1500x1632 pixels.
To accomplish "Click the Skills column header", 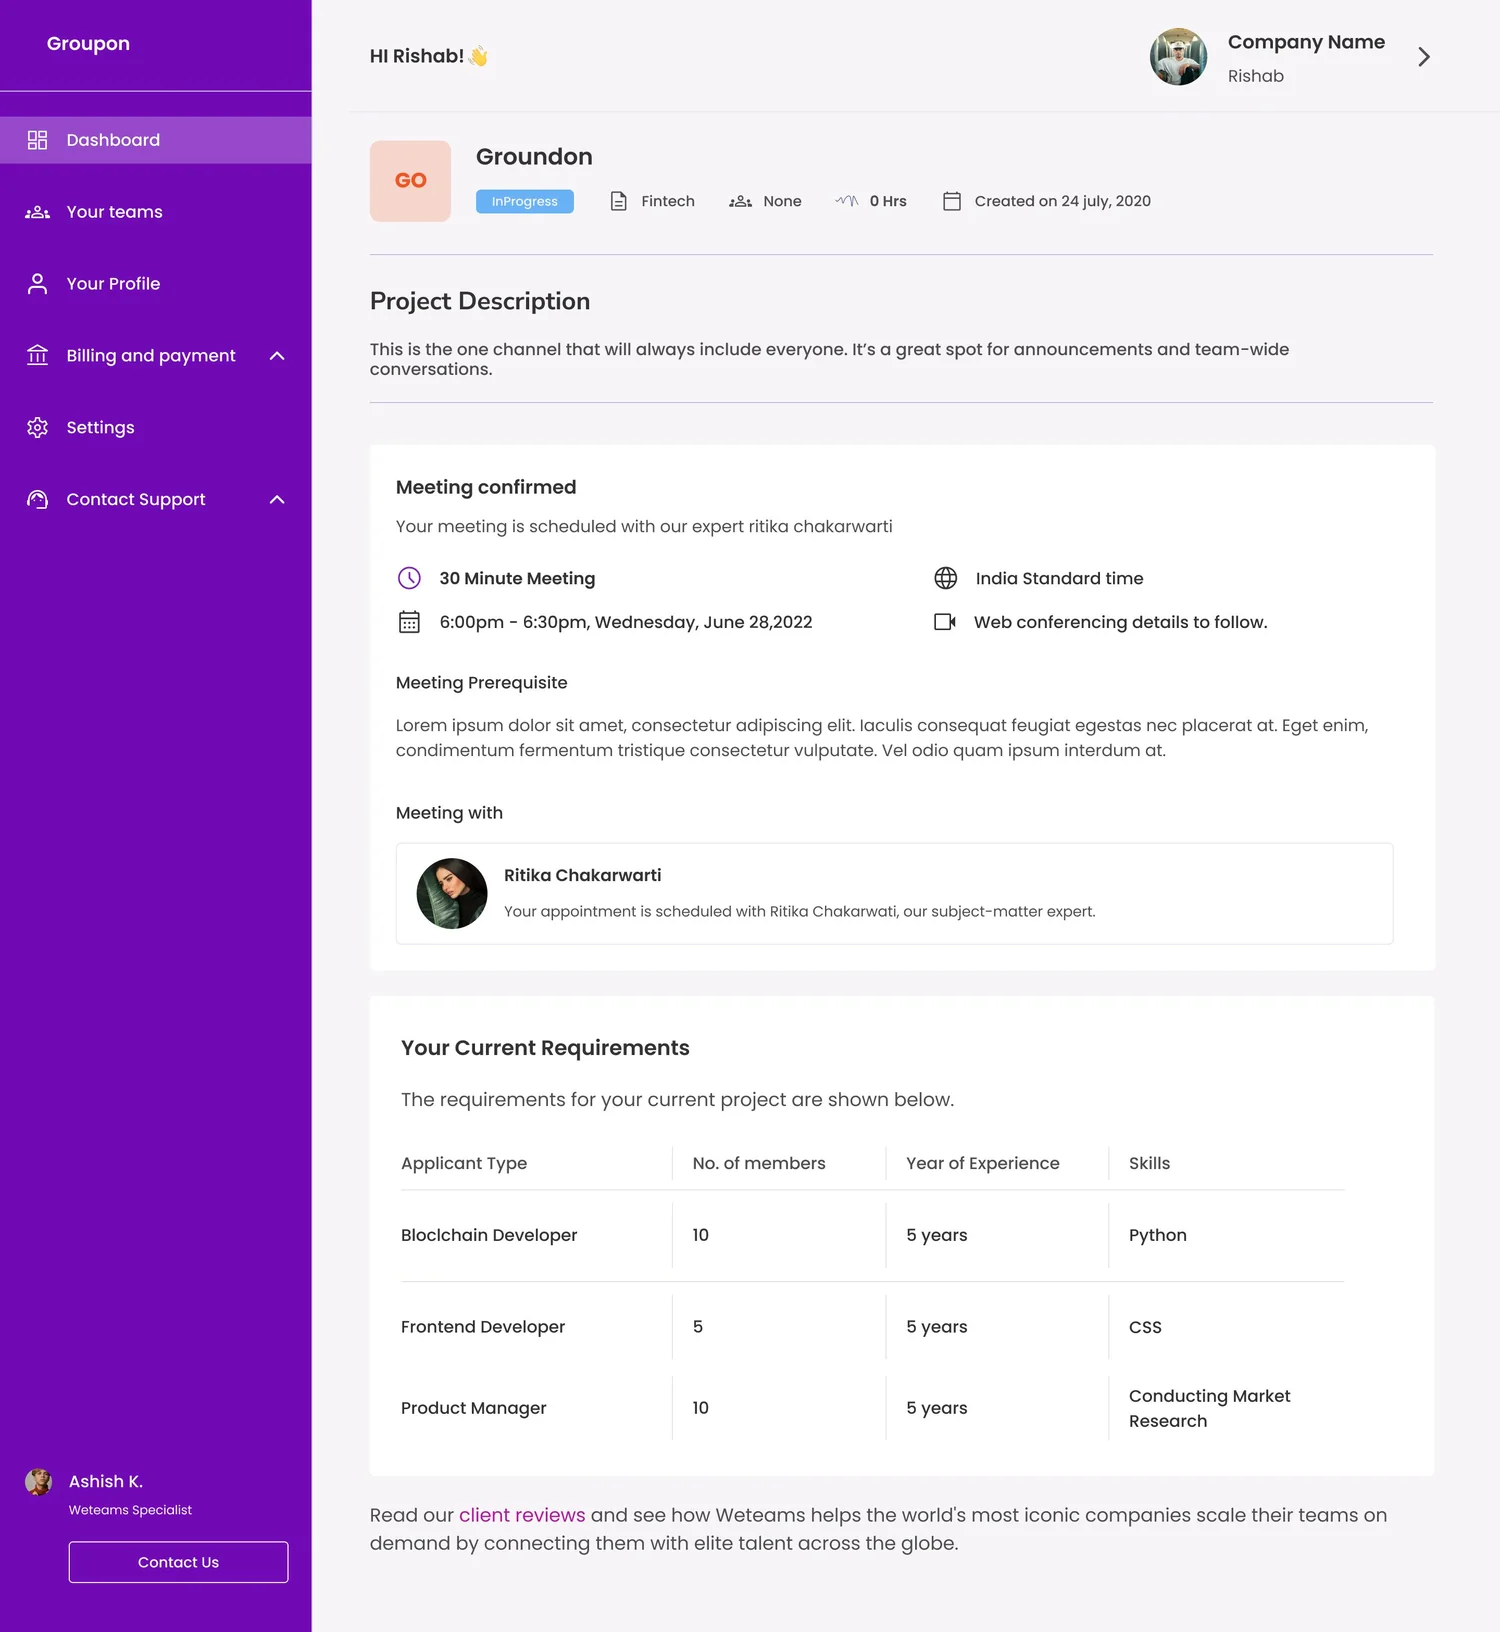I will tap(1149, 1163).
